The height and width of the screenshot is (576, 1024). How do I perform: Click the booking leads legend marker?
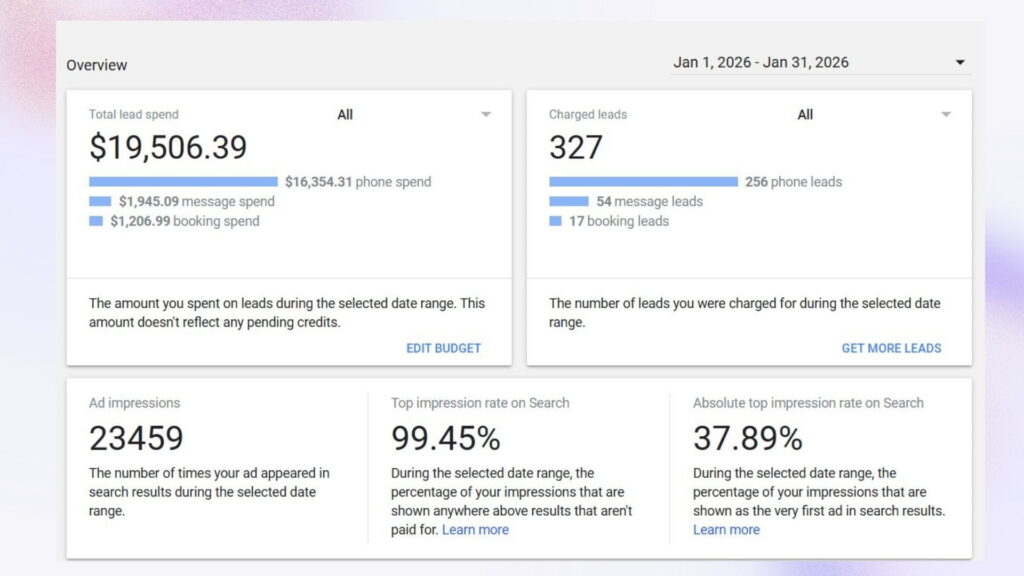(x=556, y=221)
